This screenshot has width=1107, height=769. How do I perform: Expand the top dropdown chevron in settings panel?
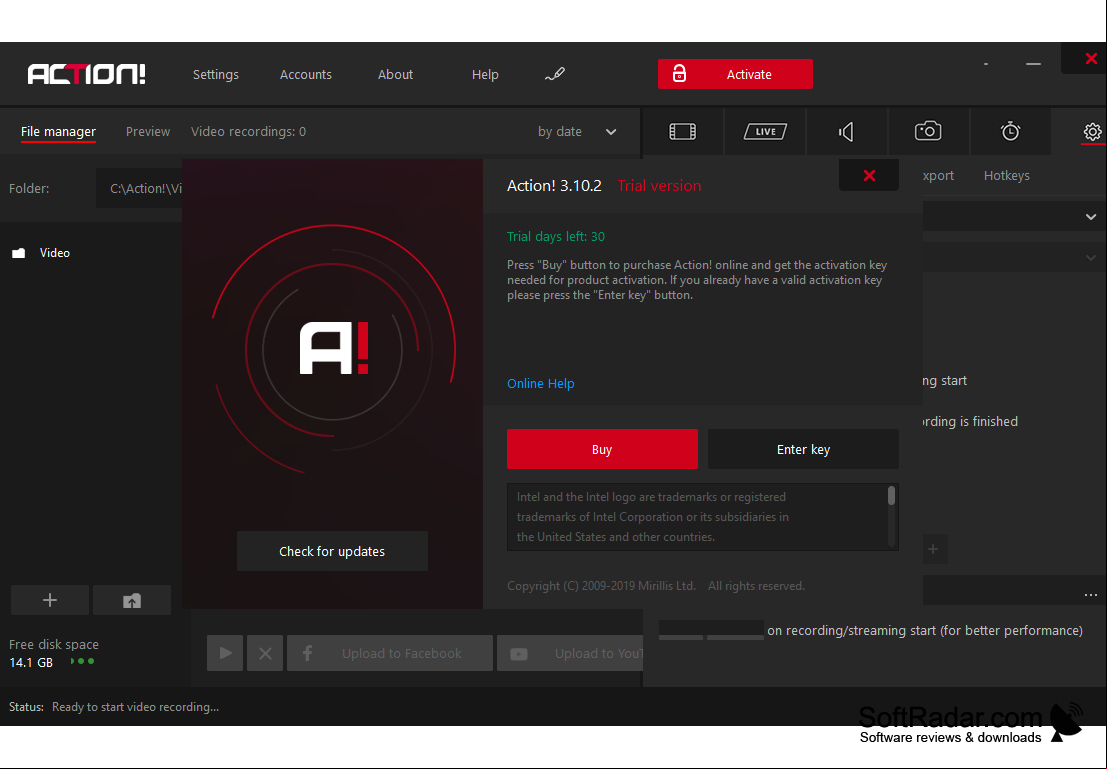click(x=1091, y=217)
